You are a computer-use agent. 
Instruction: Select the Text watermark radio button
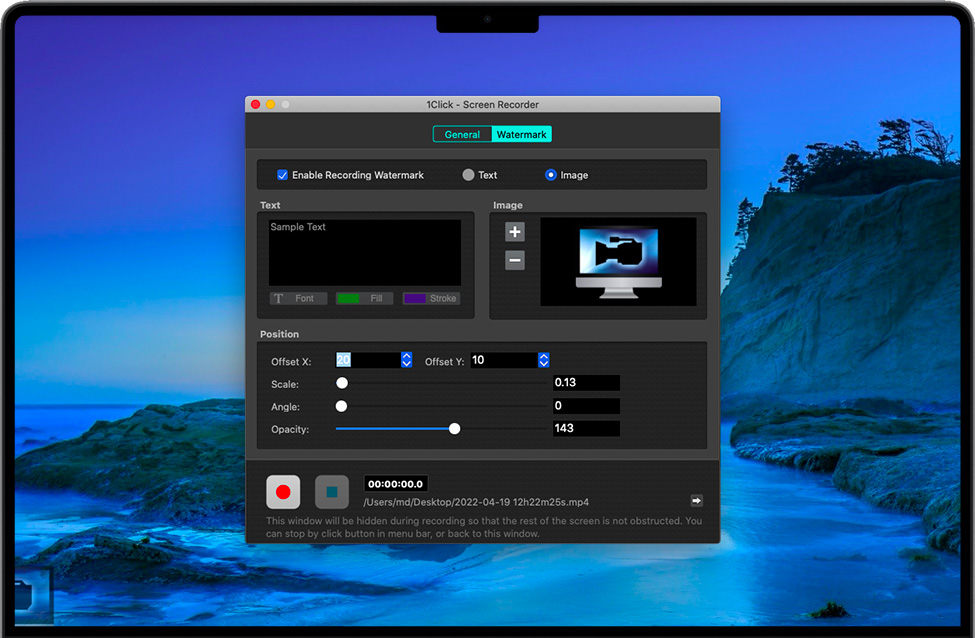tap(468, 175)
